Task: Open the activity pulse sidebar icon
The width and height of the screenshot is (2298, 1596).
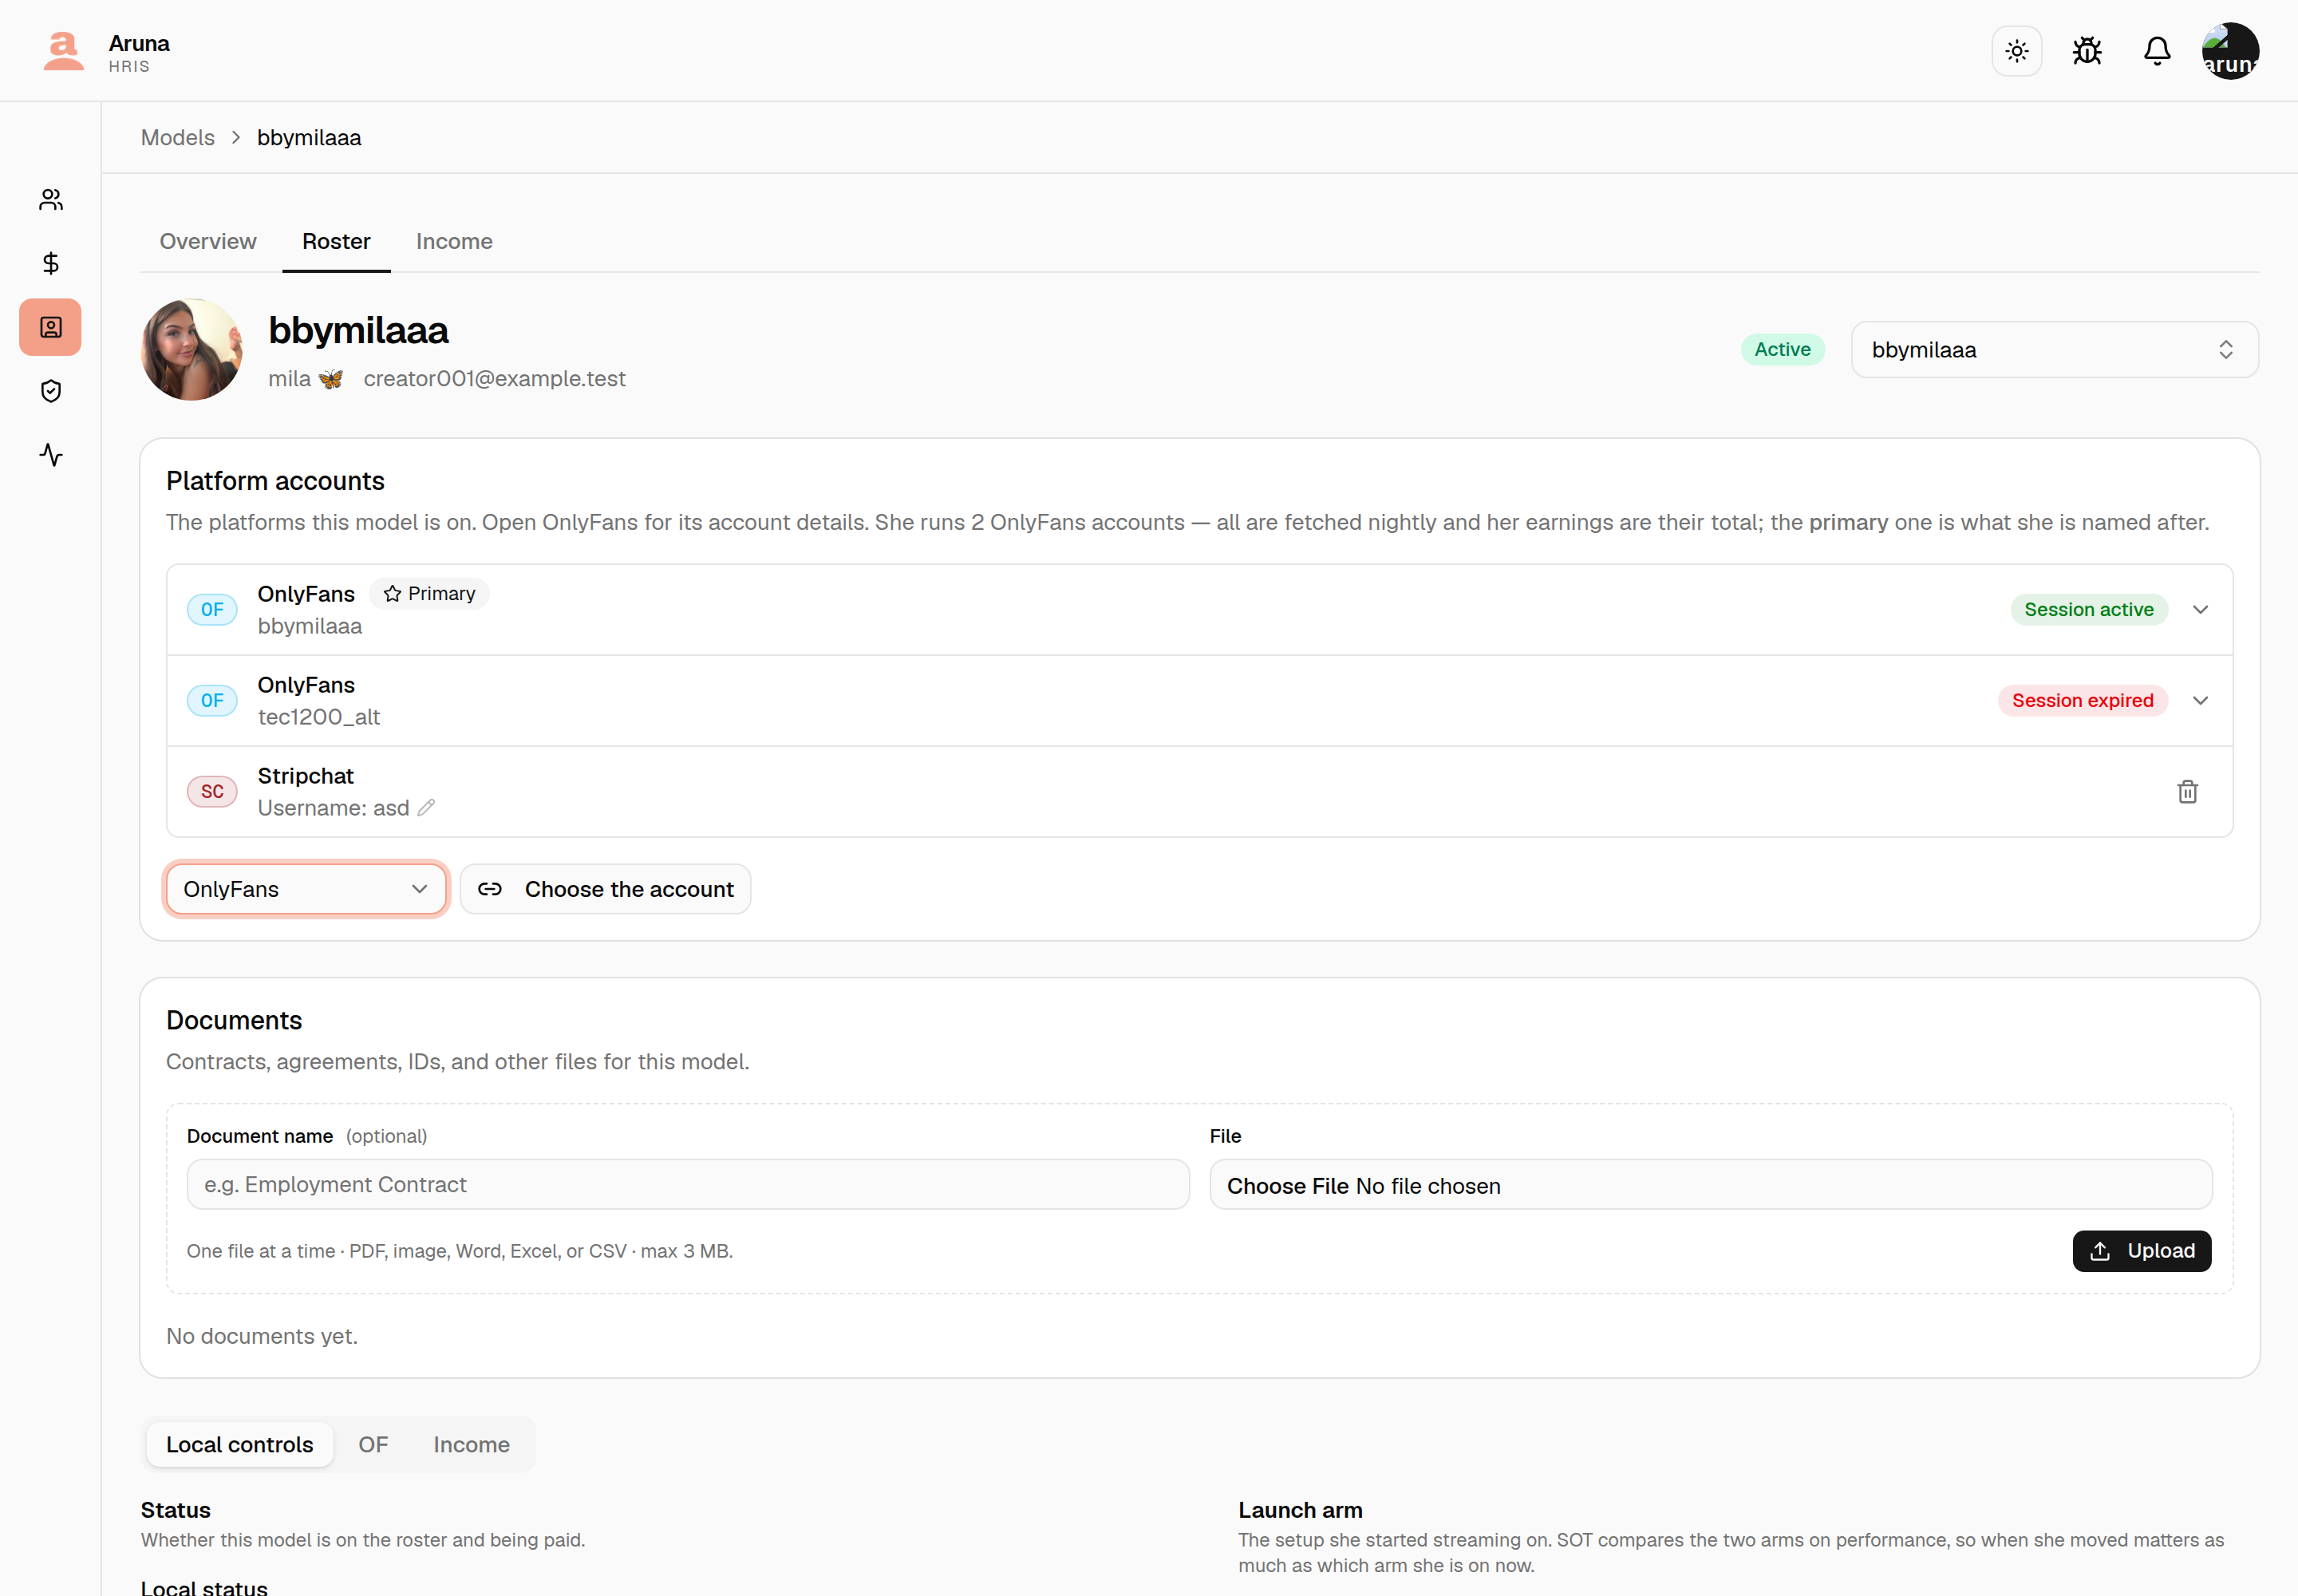Action: tap(51, 455)
